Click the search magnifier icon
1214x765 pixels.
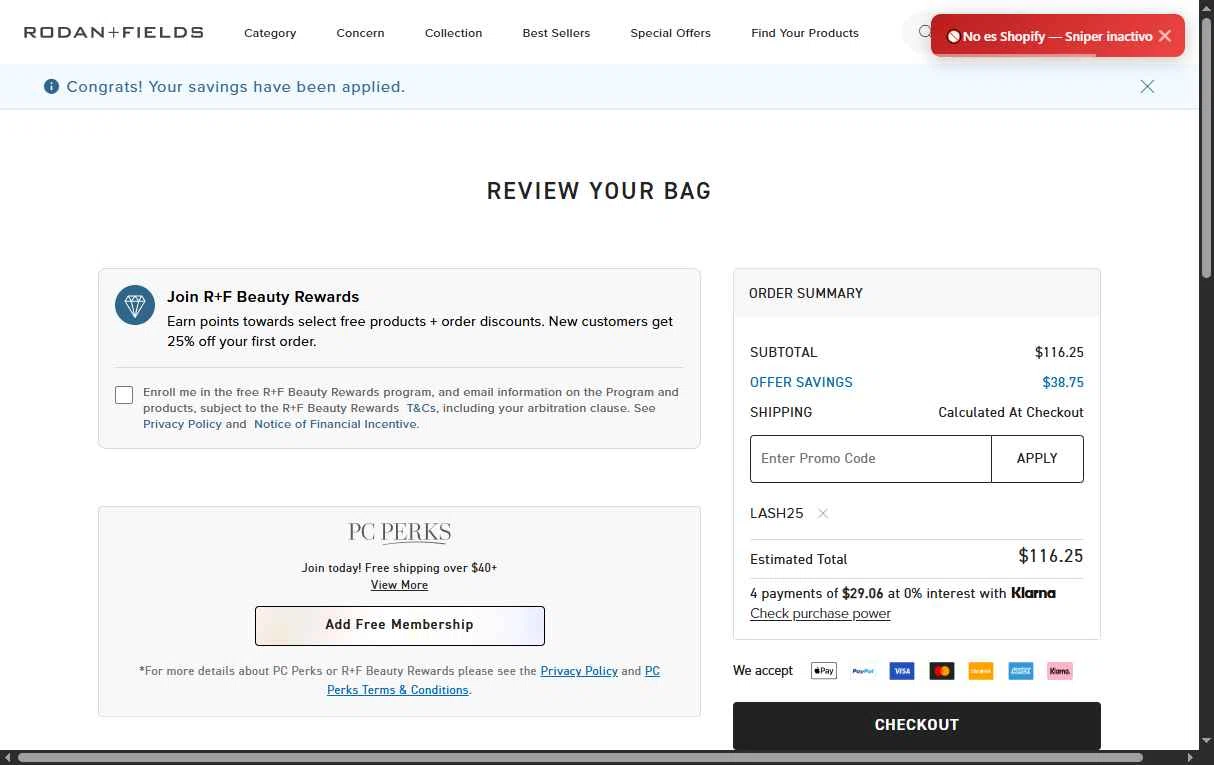point(925,32)
